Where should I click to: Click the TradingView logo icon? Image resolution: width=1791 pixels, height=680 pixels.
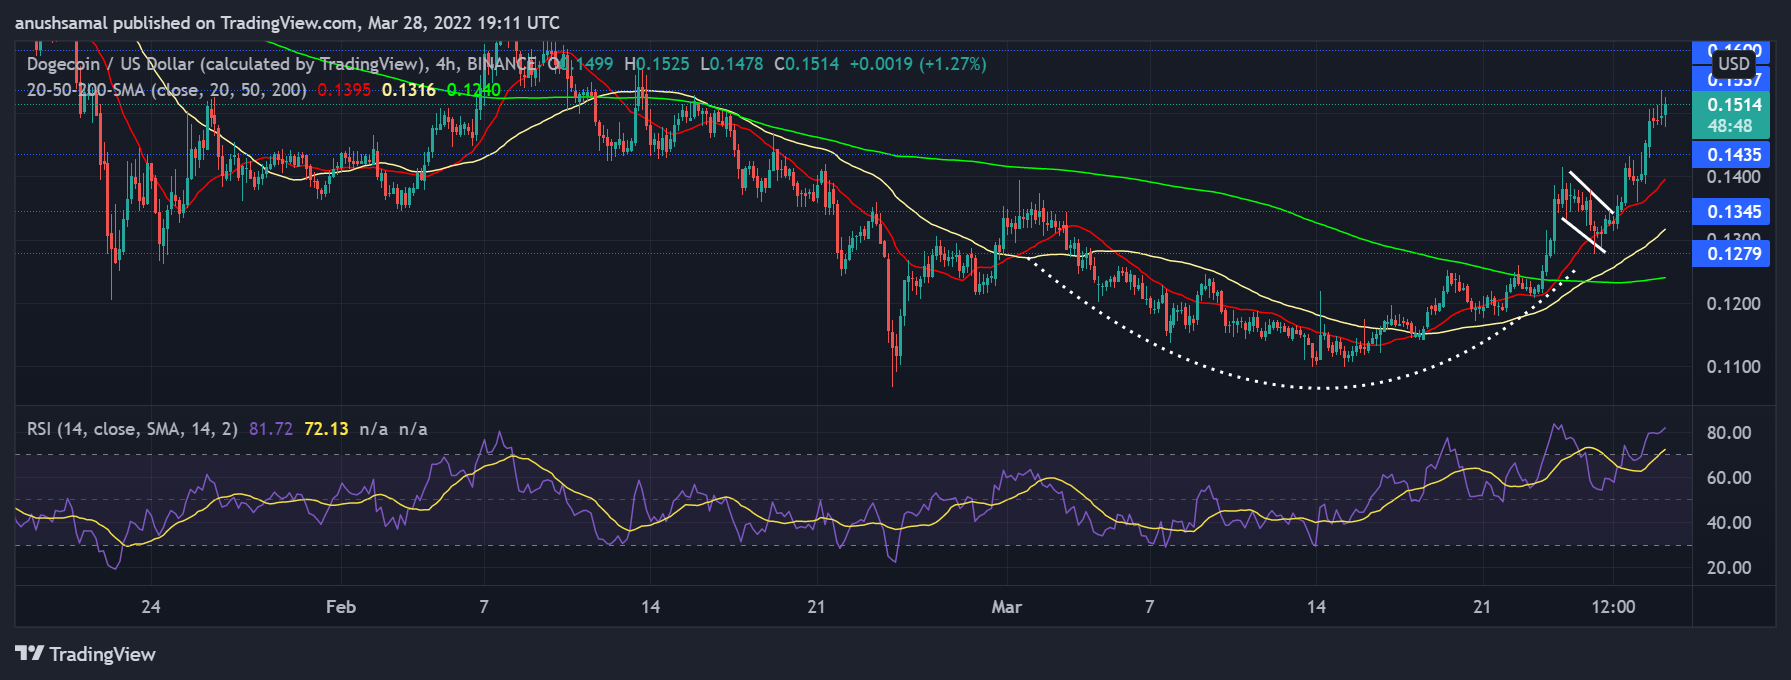pos(30,654)
